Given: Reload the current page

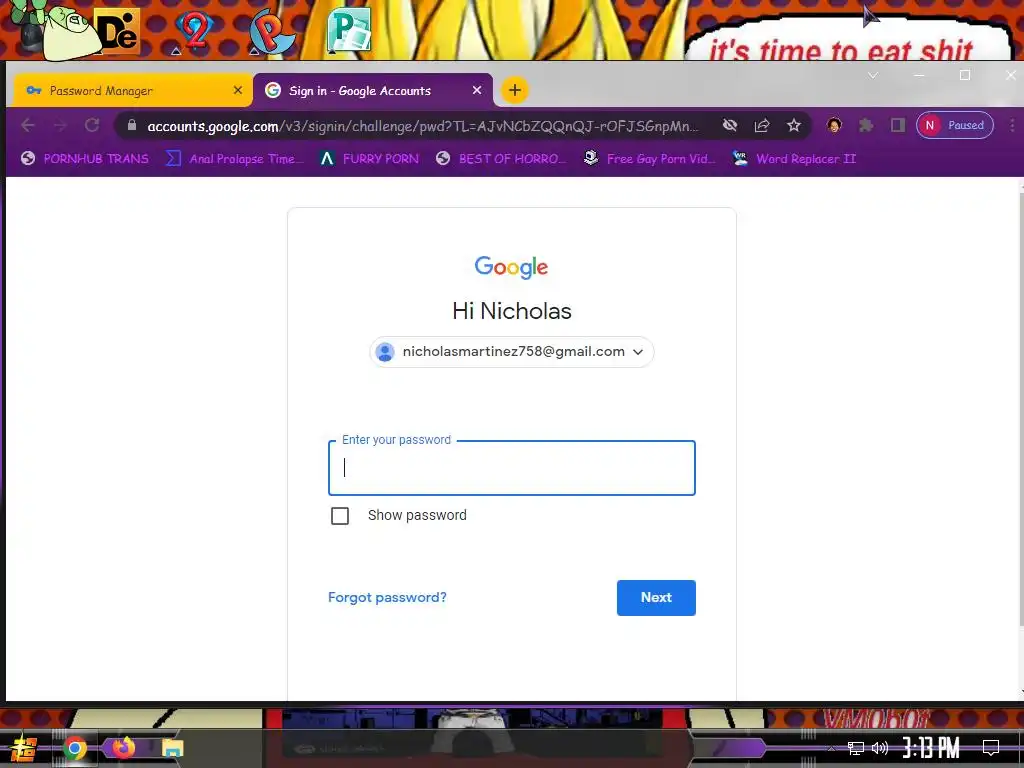Looking at the screenshot, I should [x=92, y=125].
